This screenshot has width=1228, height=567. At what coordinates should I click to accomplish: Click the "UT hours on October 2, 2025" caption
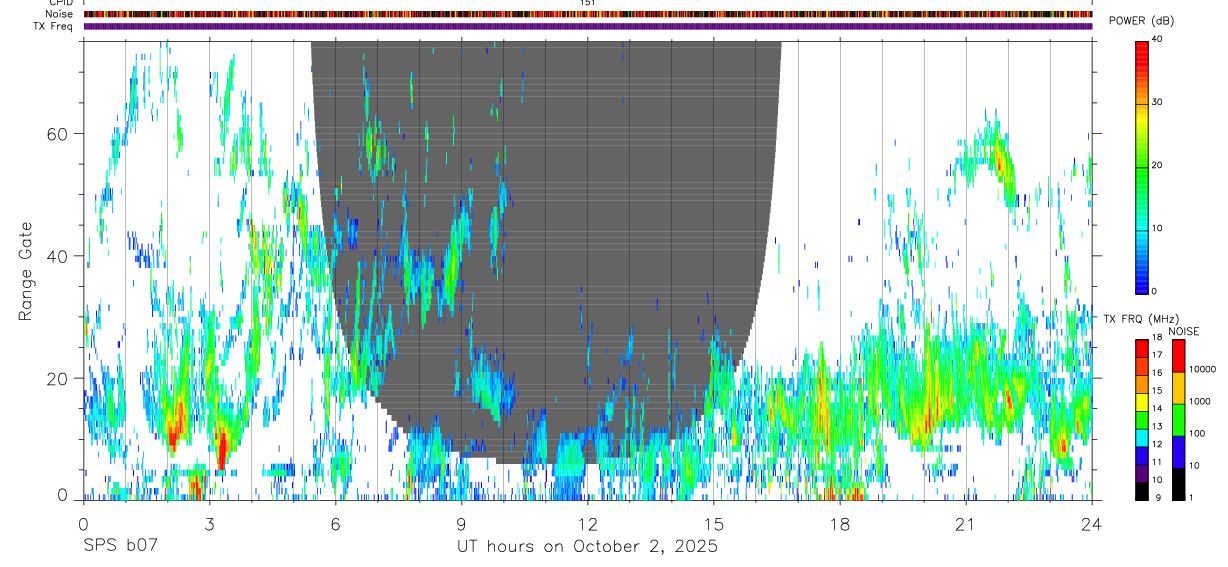click(x=587, y=547)
